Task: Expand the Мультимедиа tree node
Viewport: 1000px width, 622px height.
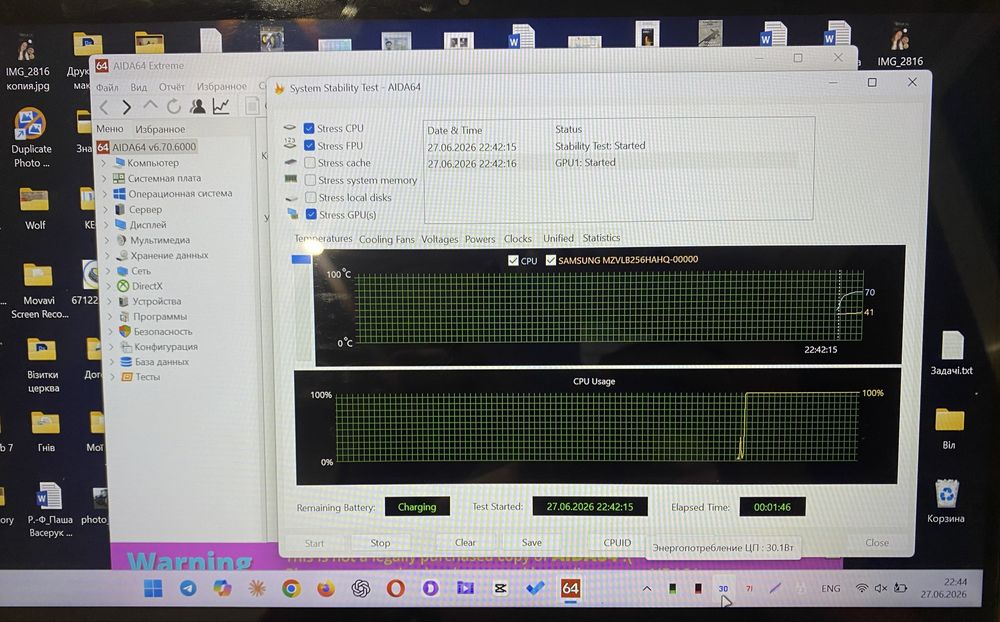Action: coord(107,240)
